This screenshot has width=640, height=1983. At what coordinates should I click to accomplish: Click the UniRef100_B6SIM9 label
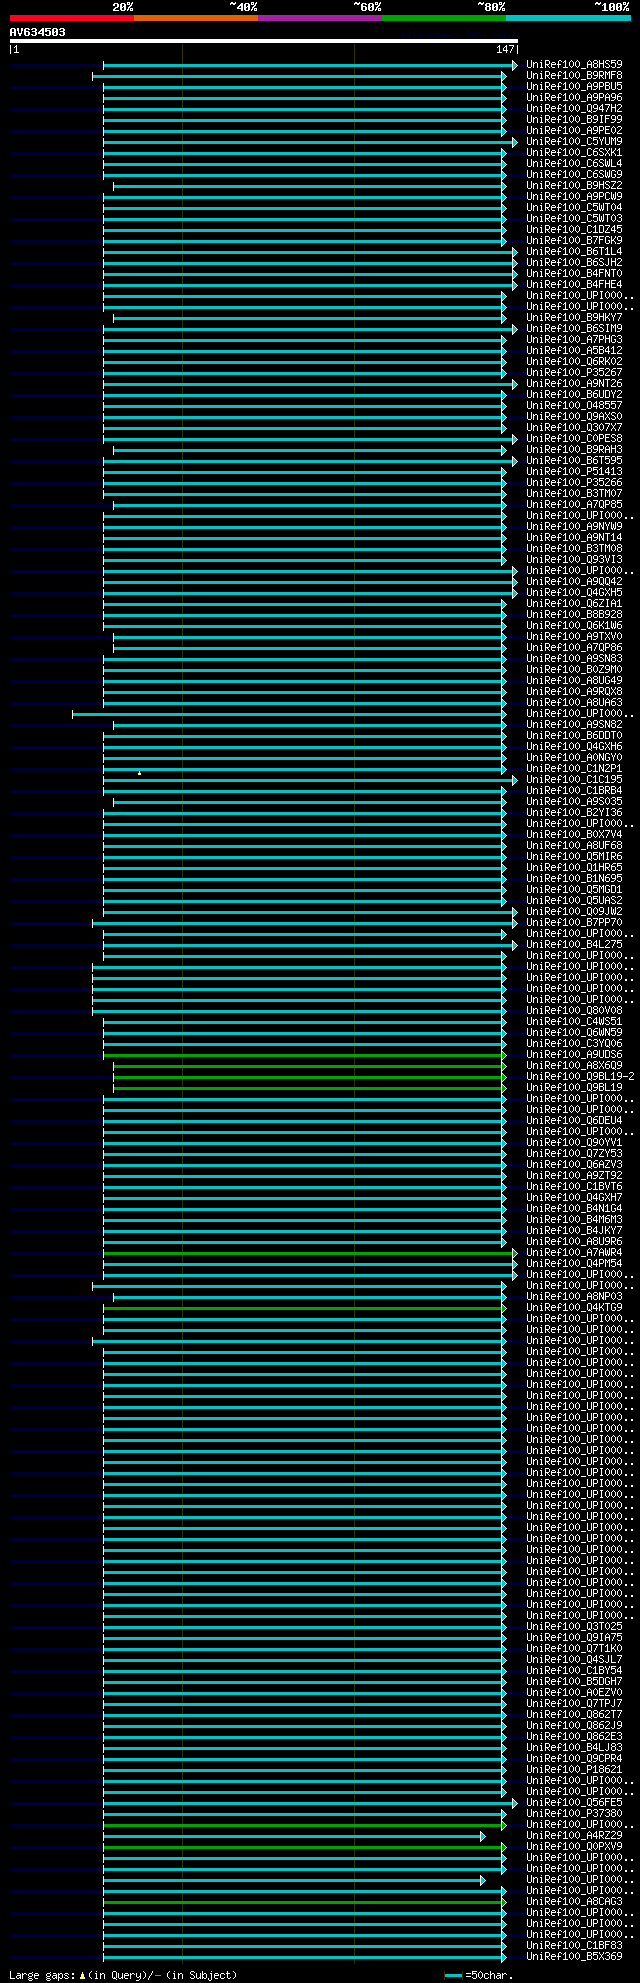pyautogui.click(x=574, y=329)
